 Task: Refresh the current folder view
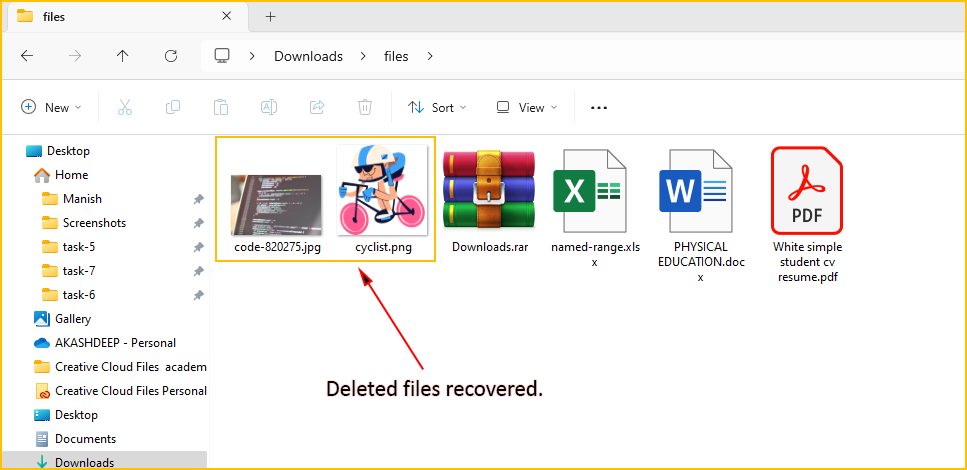pos(171,56)
